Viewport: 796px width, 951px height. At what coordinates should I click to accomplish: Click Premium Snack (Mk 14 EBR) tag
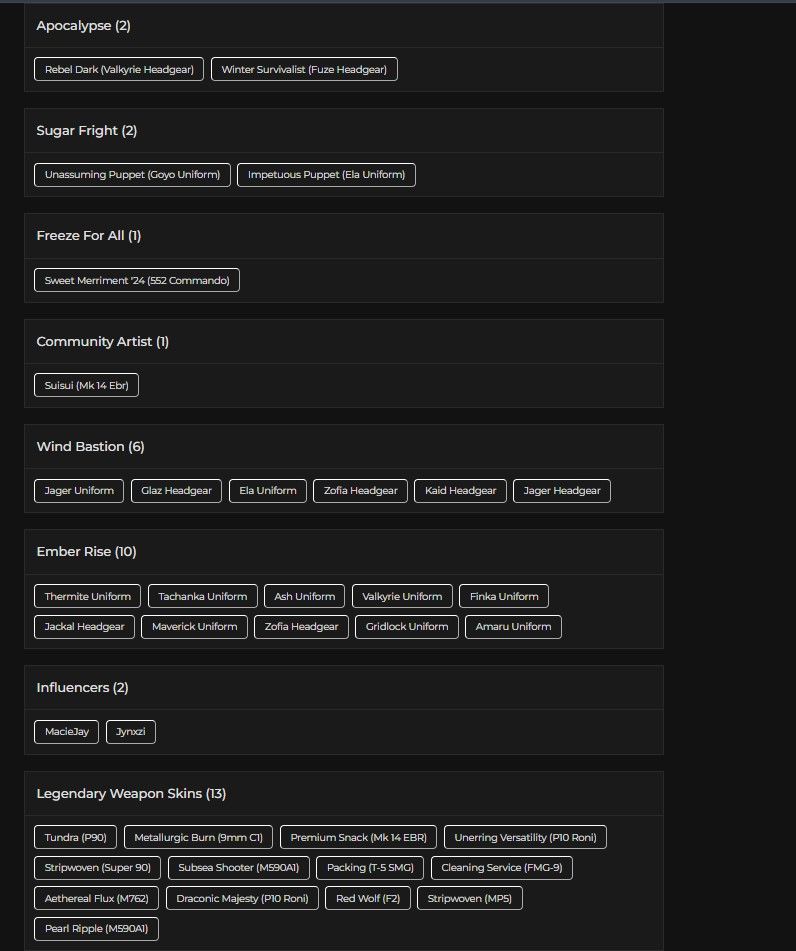pyautogui.click(x=359, y=837)
